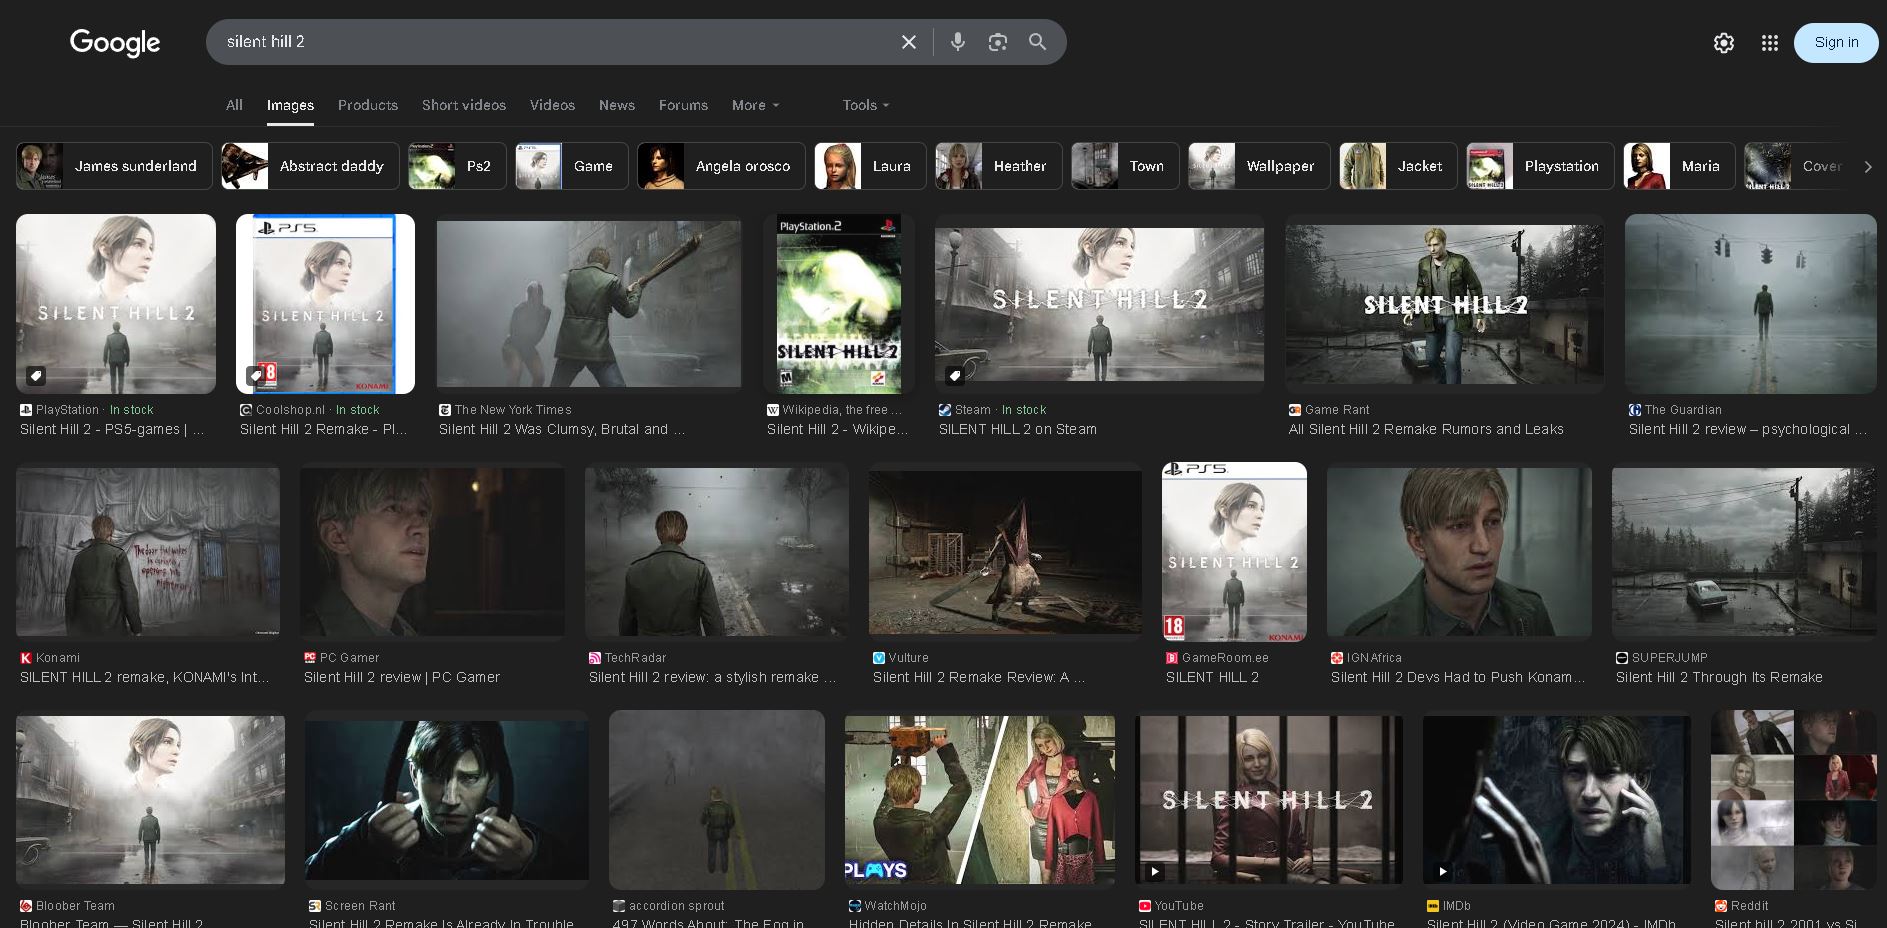Viewport: 1887px width, 928px height.
Task: Open 'All Silent Hill 2 Remake Rumors and Leaks'
Action: 1426,429
